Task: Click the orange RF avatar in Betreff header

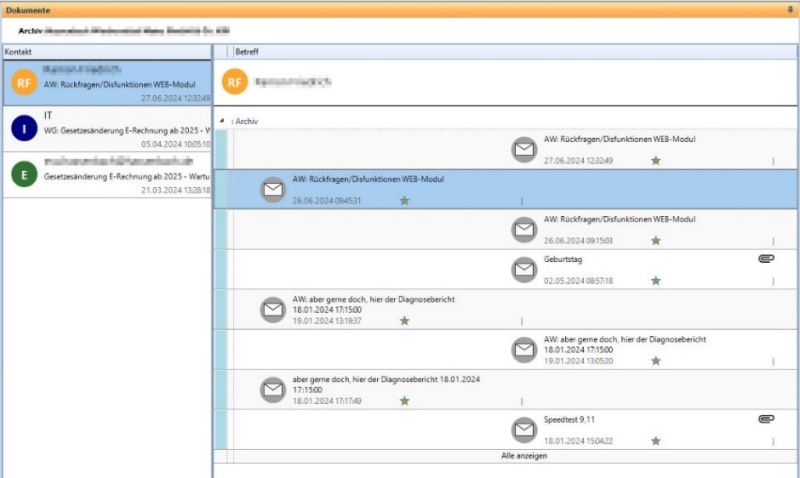Action: [x=235, y=82]
